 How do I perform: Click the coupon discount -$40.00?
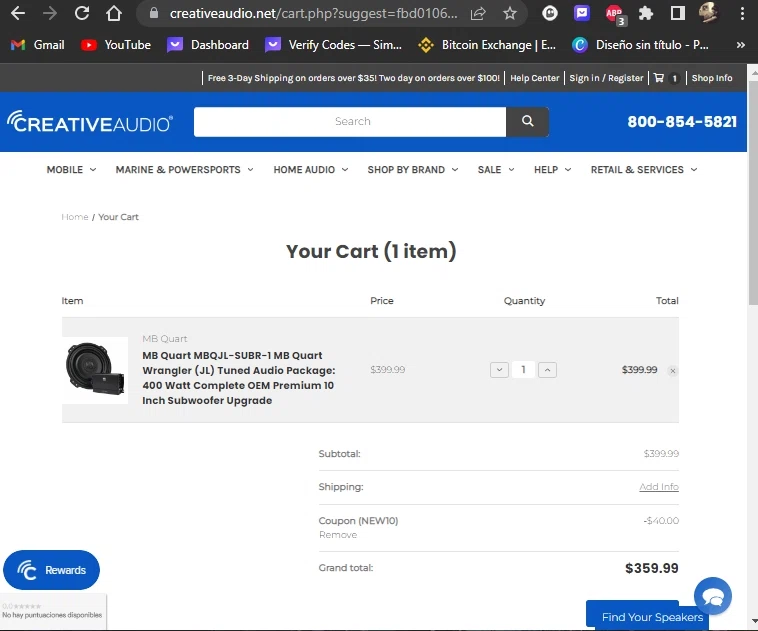pyautogui.click(x=661, y=521)
